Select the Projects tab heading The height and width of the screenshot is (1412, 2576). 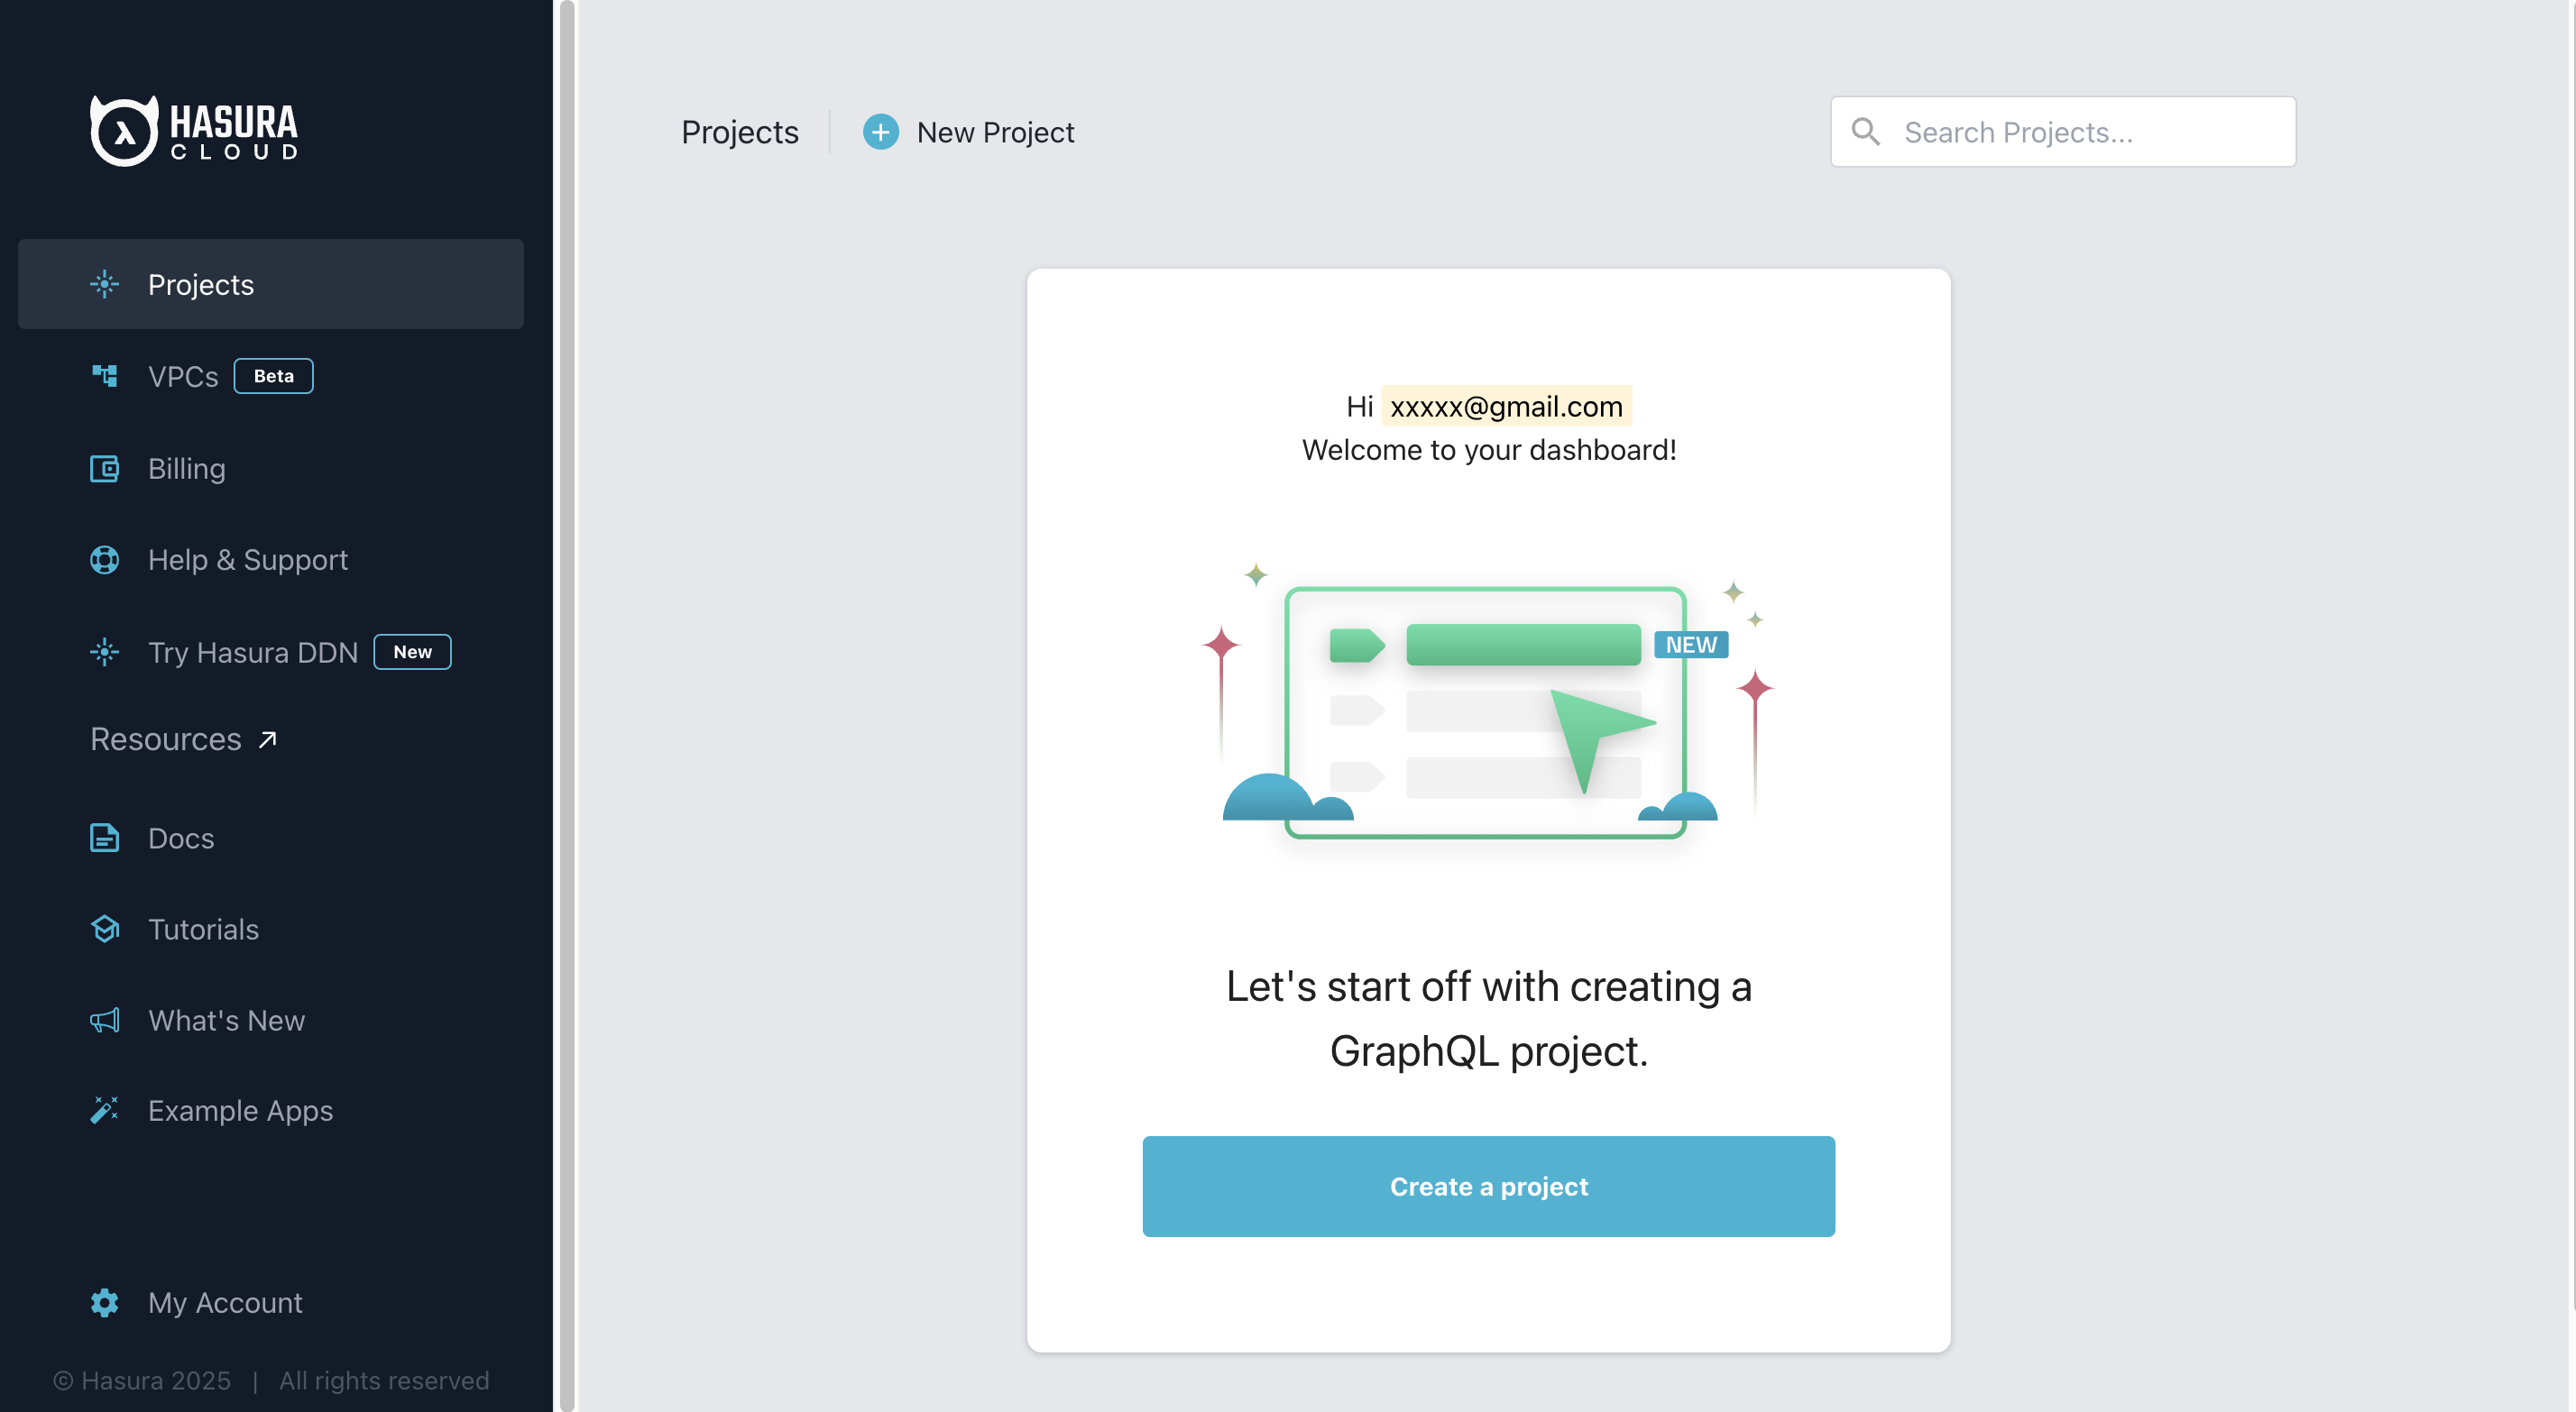pos(740,131)
